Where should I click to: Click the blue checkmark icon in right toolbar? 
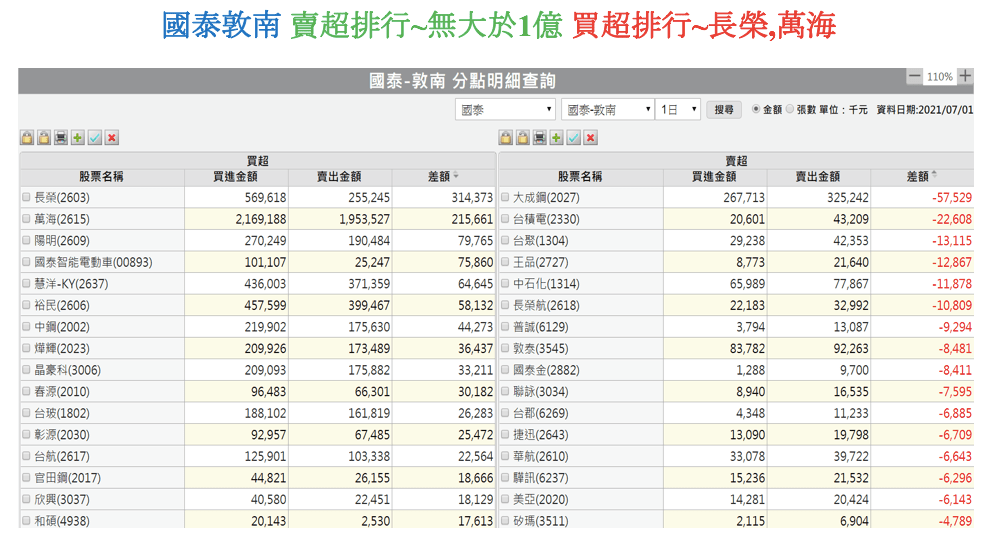click(x=574, y=138)
